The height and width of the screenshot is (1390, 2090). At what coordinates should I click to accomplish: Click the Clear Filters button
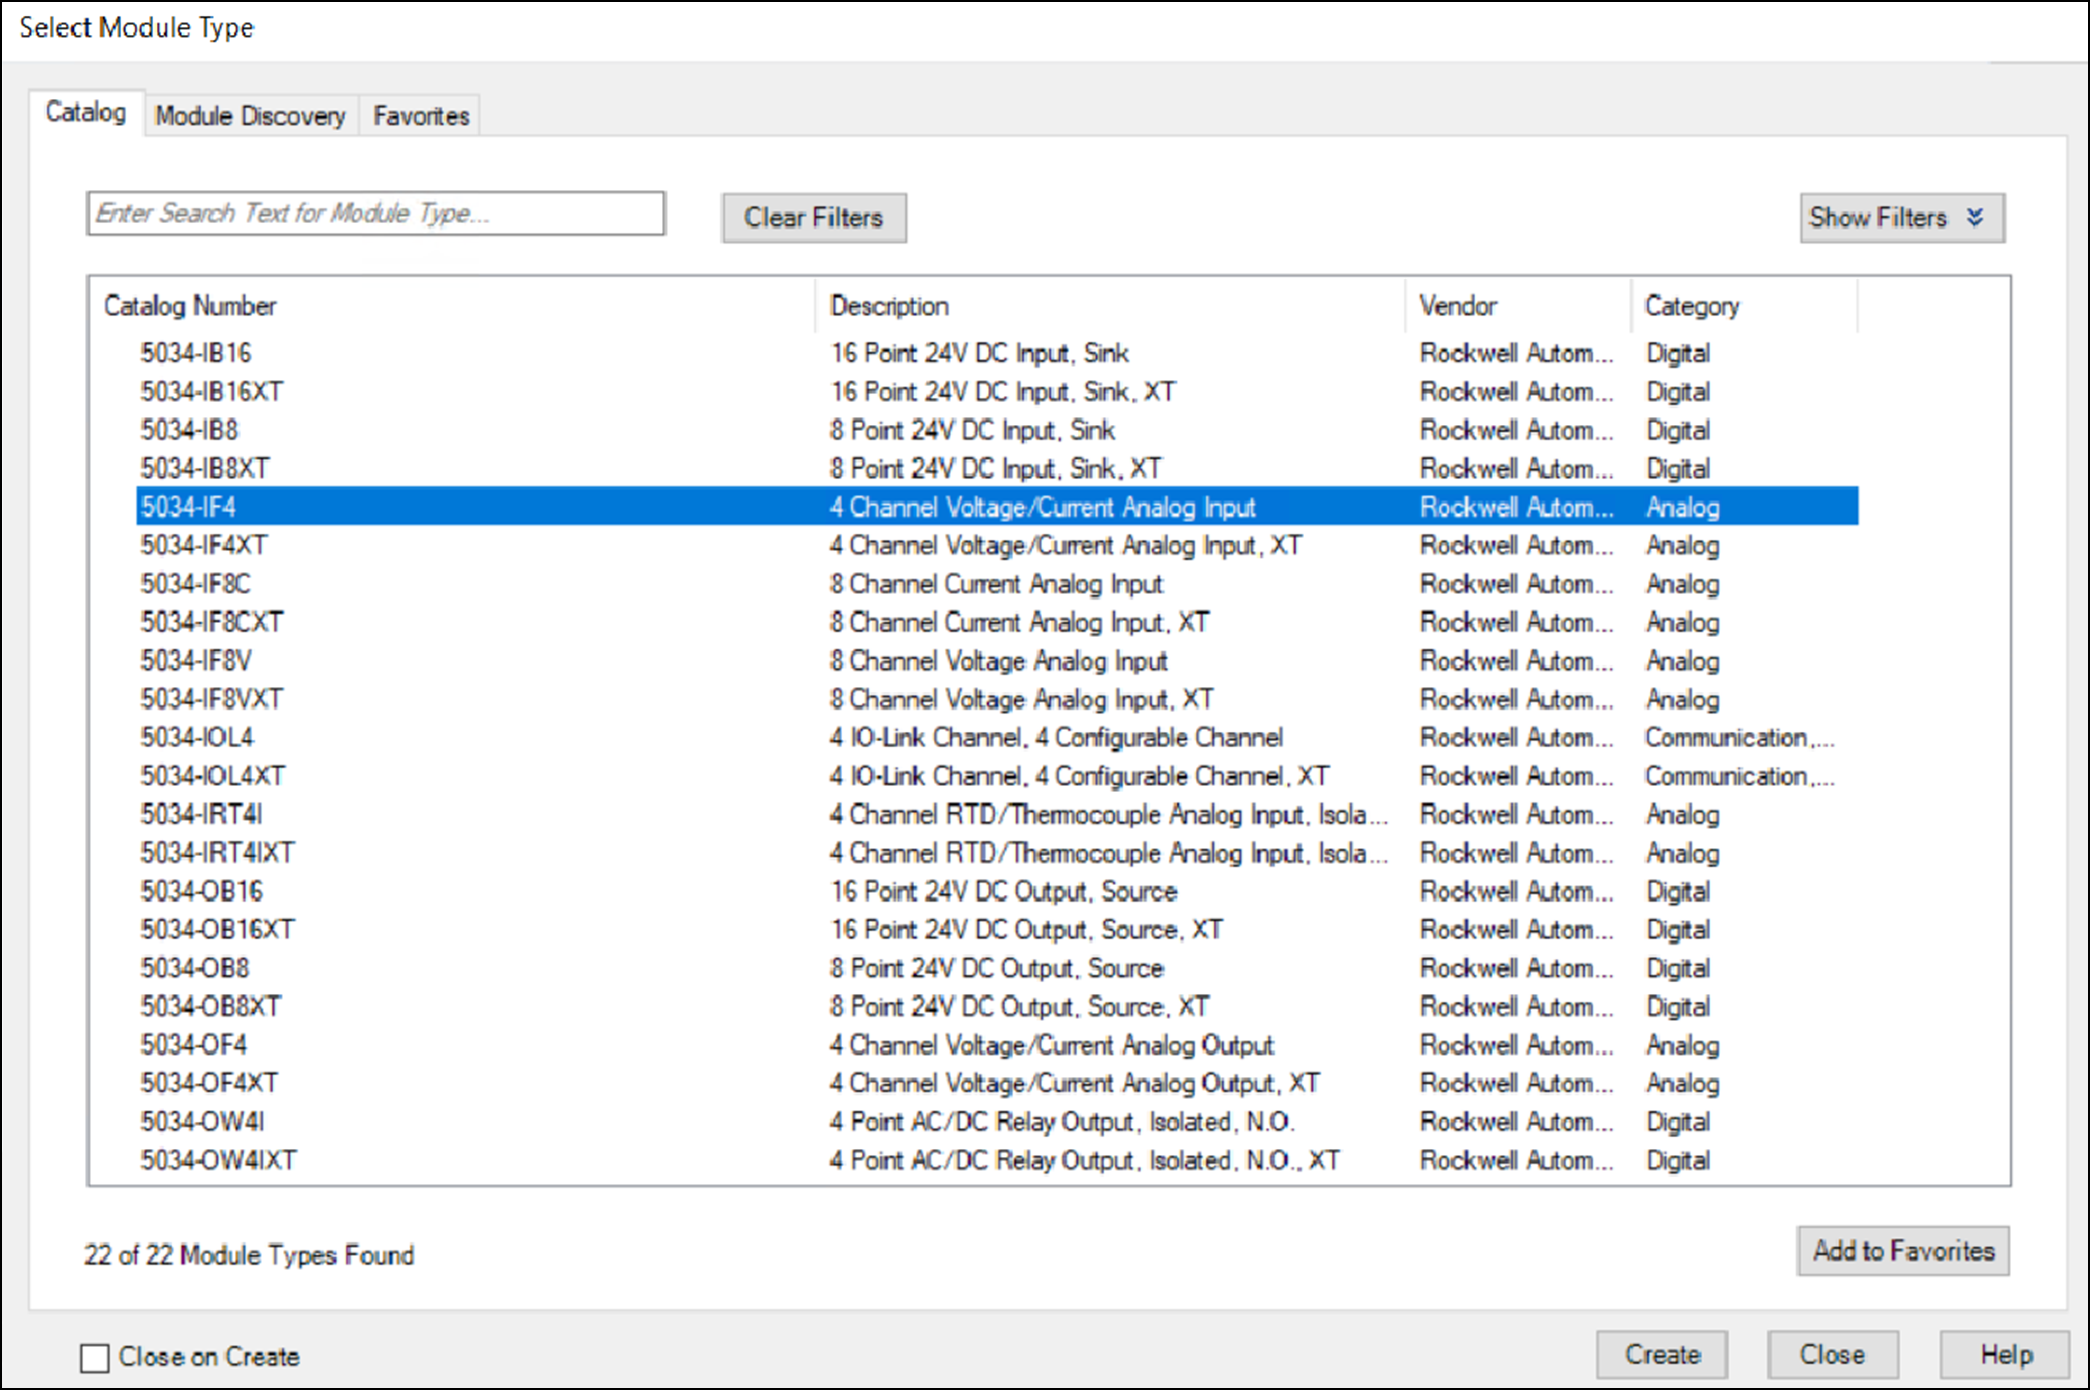pyautogui.click(x=814, y=218)
